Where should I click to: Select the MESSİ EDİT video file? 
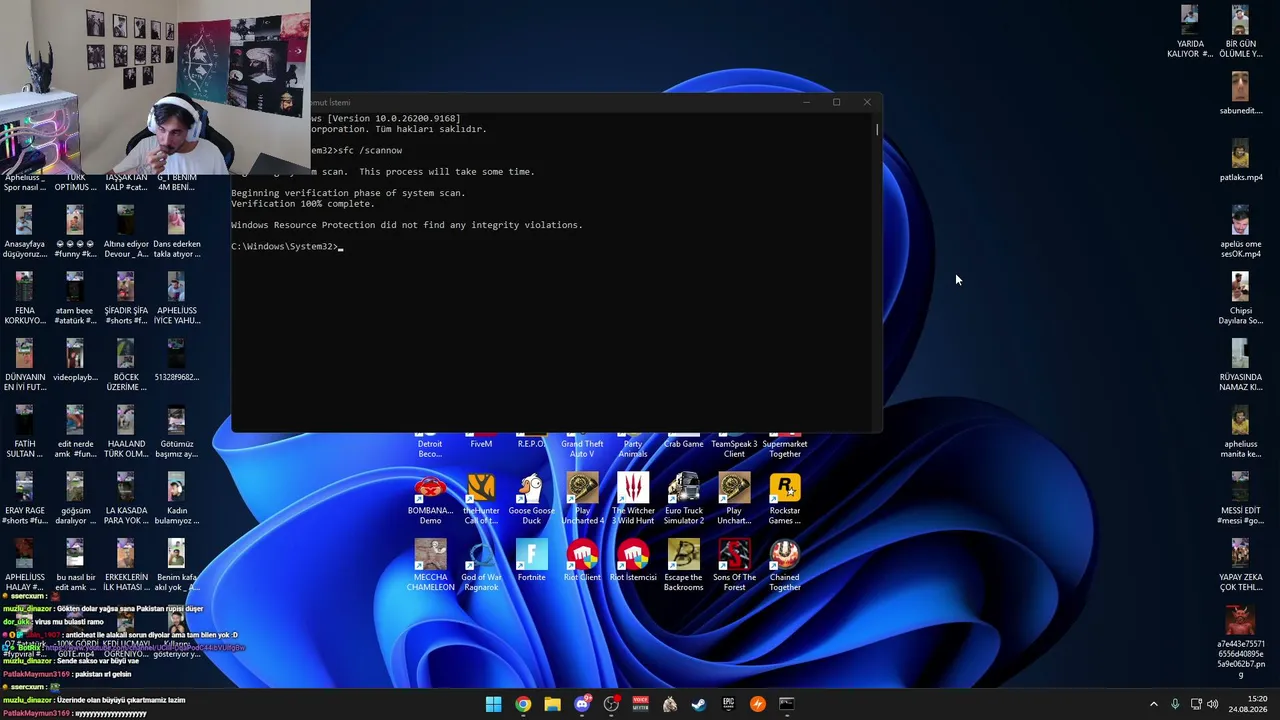(1240, 500)
